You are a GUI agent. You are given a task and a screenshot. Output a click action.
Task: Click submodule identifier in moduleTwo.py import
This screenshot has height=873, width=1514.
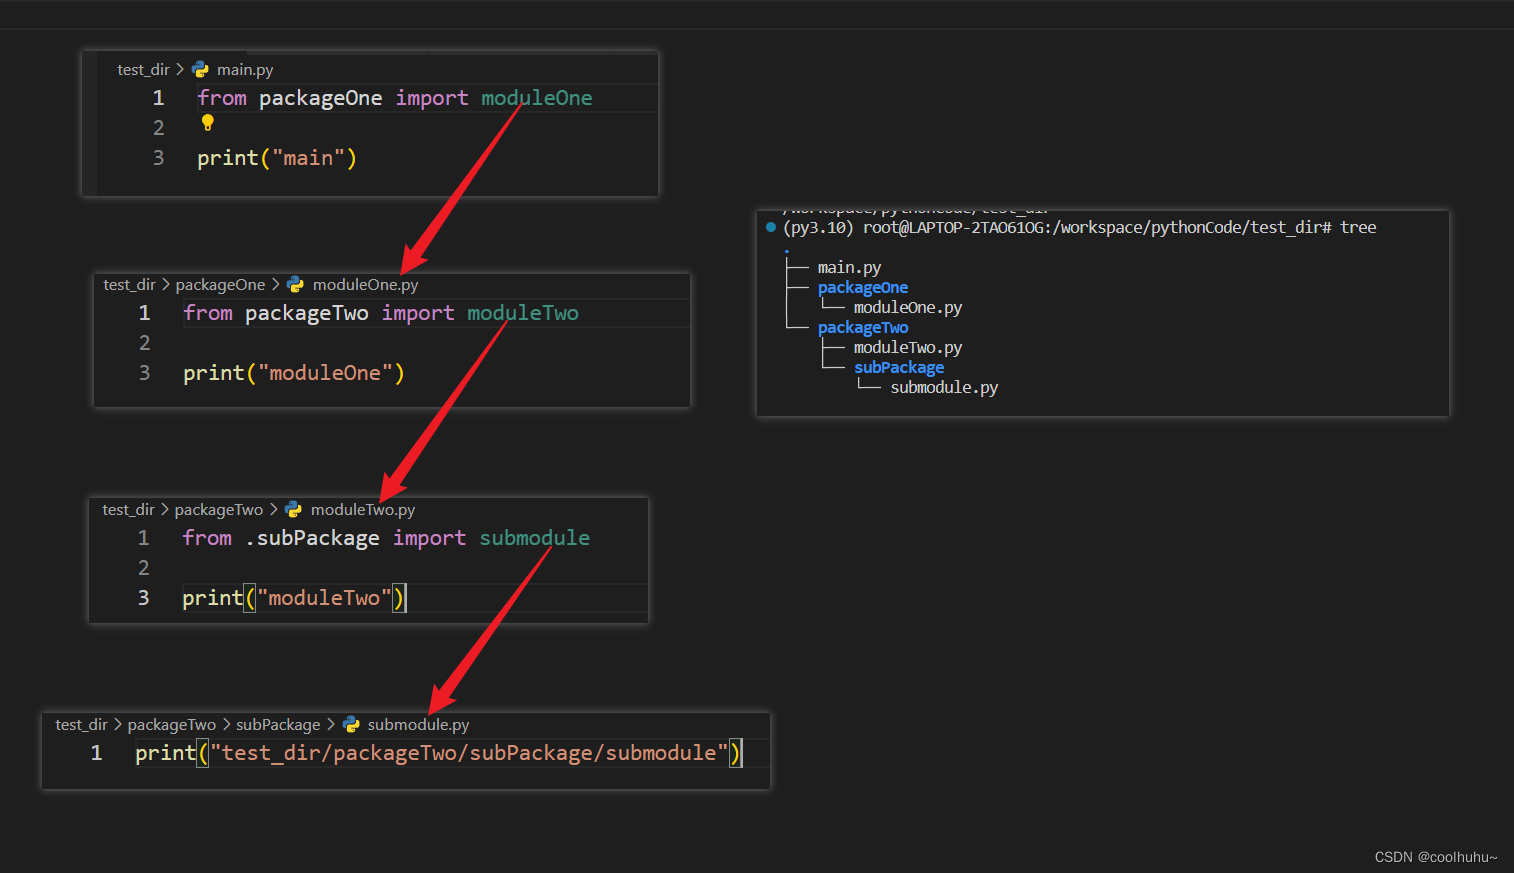point(535,538)
